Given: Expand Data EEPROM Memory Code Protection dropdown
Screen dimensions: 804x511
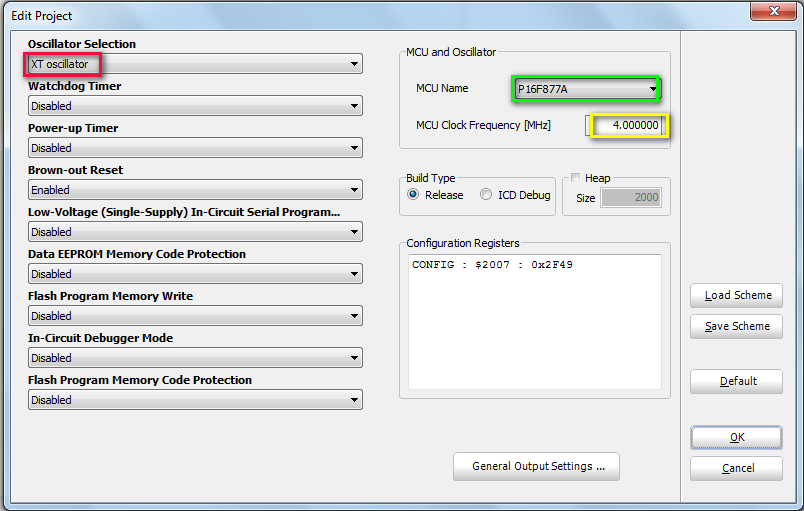Looking at the screenshot, I should [x=195, y=274].
